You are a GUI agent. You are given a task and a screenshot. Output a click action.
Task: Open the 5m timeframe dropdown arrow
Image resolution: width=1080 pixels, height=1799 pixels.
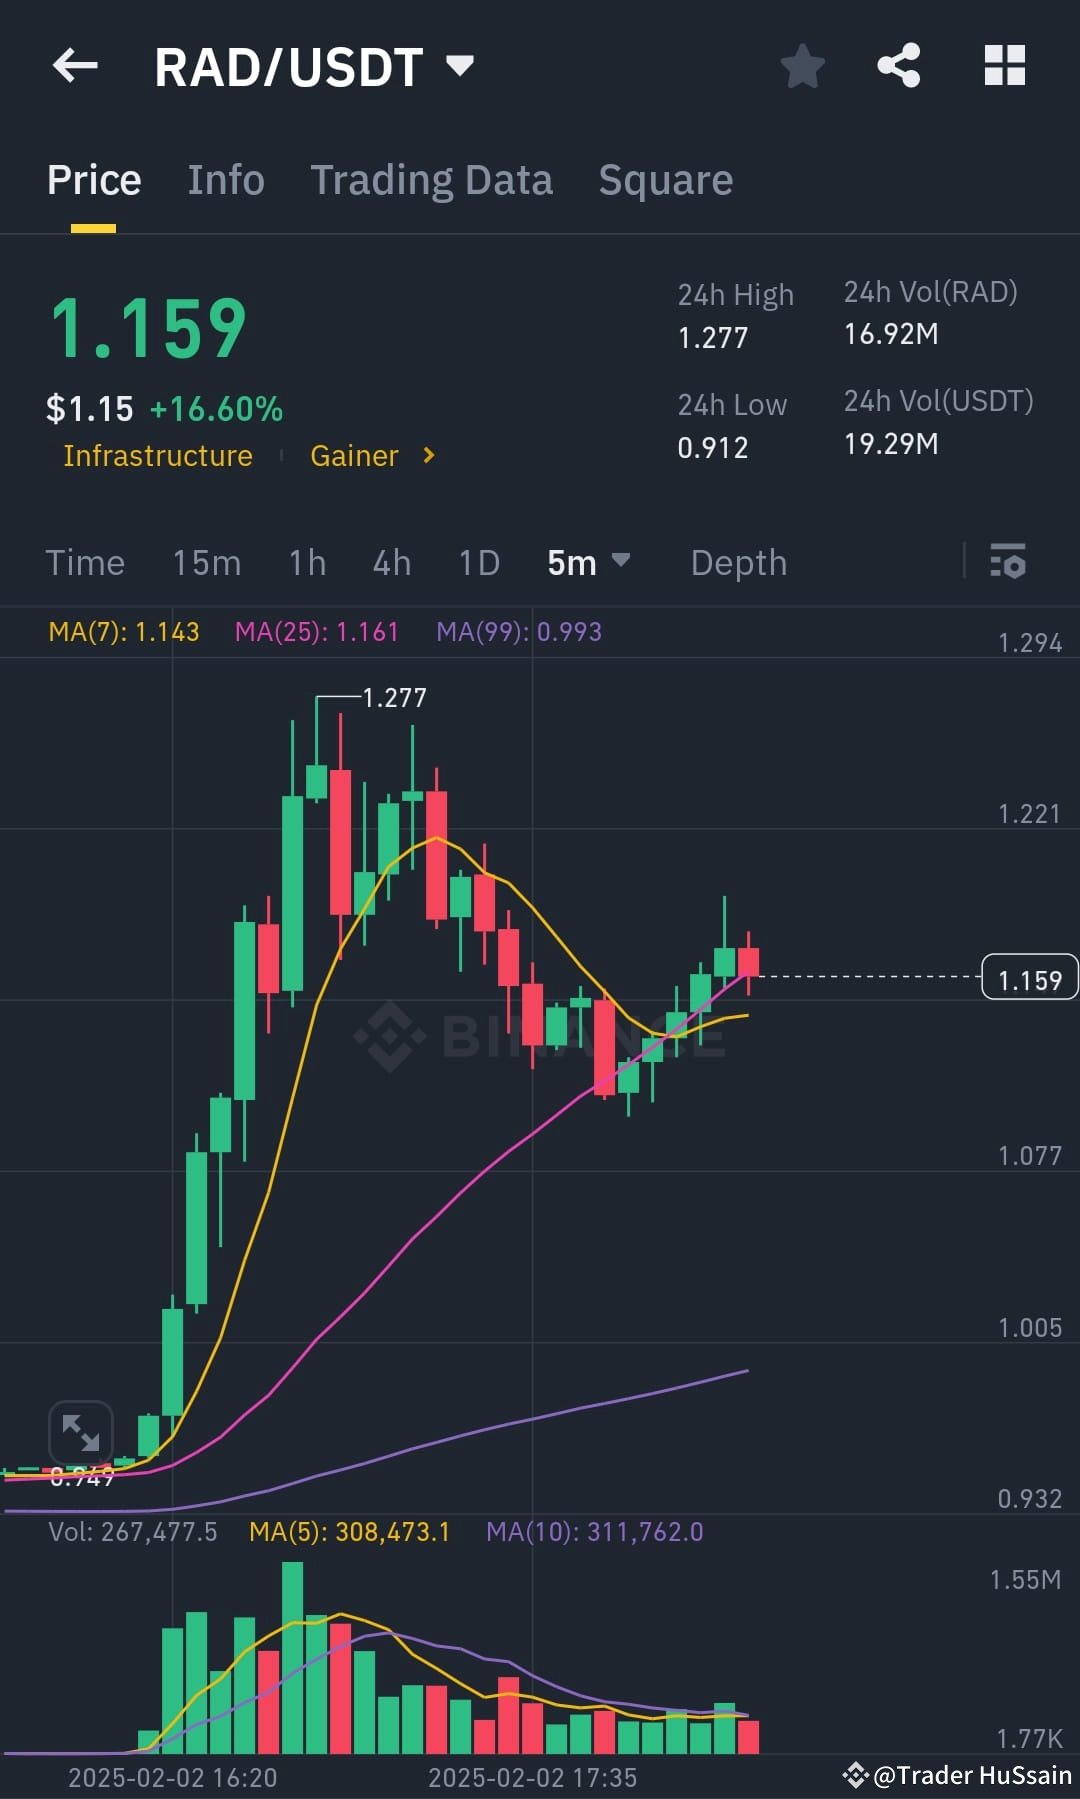coord(620,563)
